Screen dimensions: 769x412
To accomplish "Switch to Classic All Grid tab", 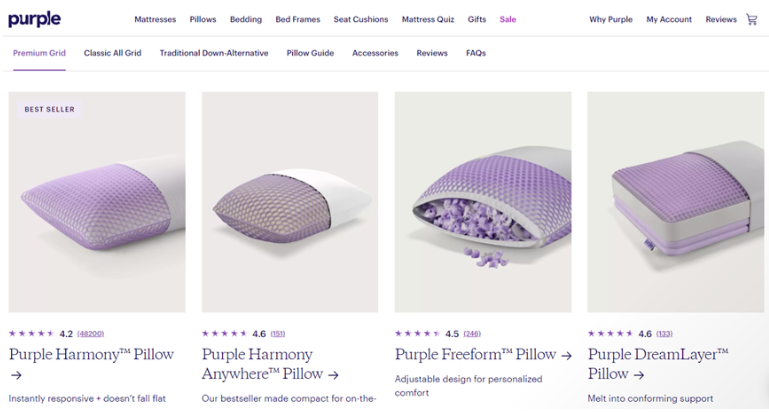I will coord(112,53).
